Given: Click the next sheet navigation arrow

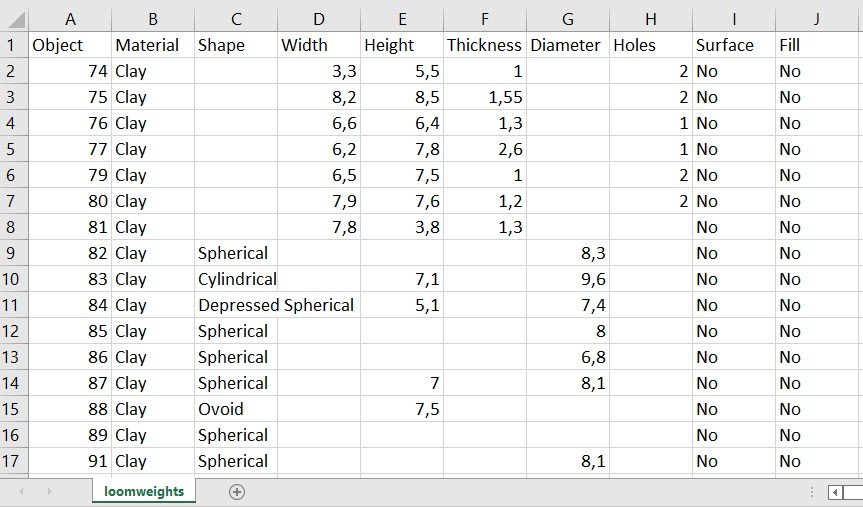Looking at the screenshot, I should click(x=50, y=492).
